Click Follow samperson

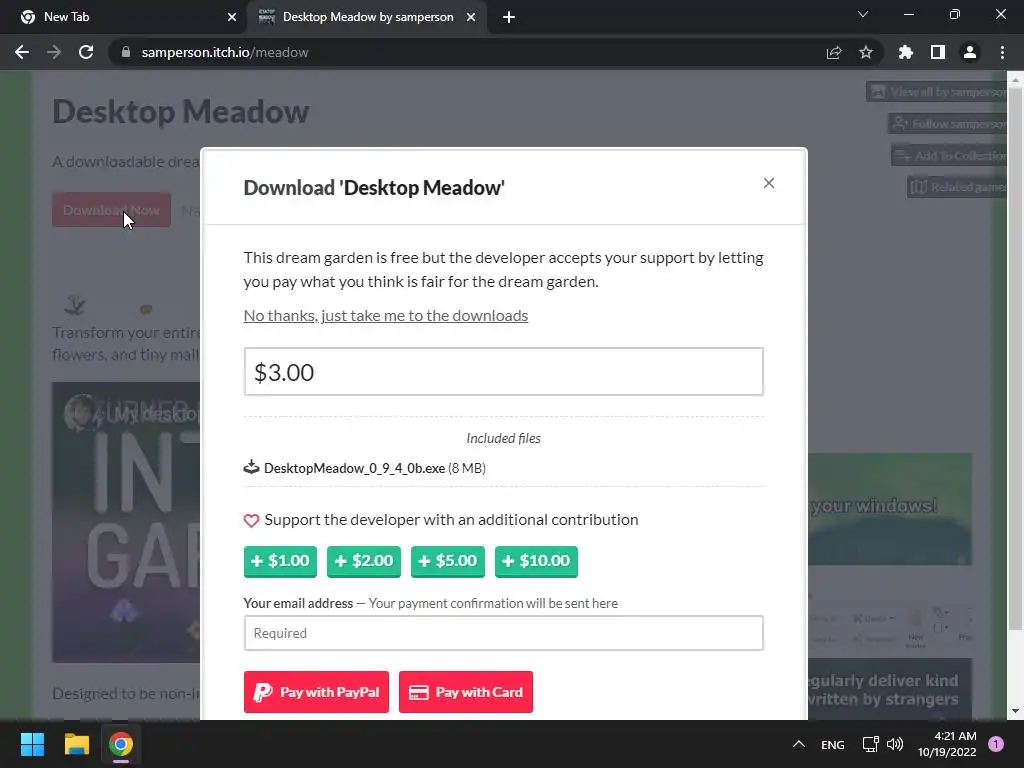[x=948, y=123]
